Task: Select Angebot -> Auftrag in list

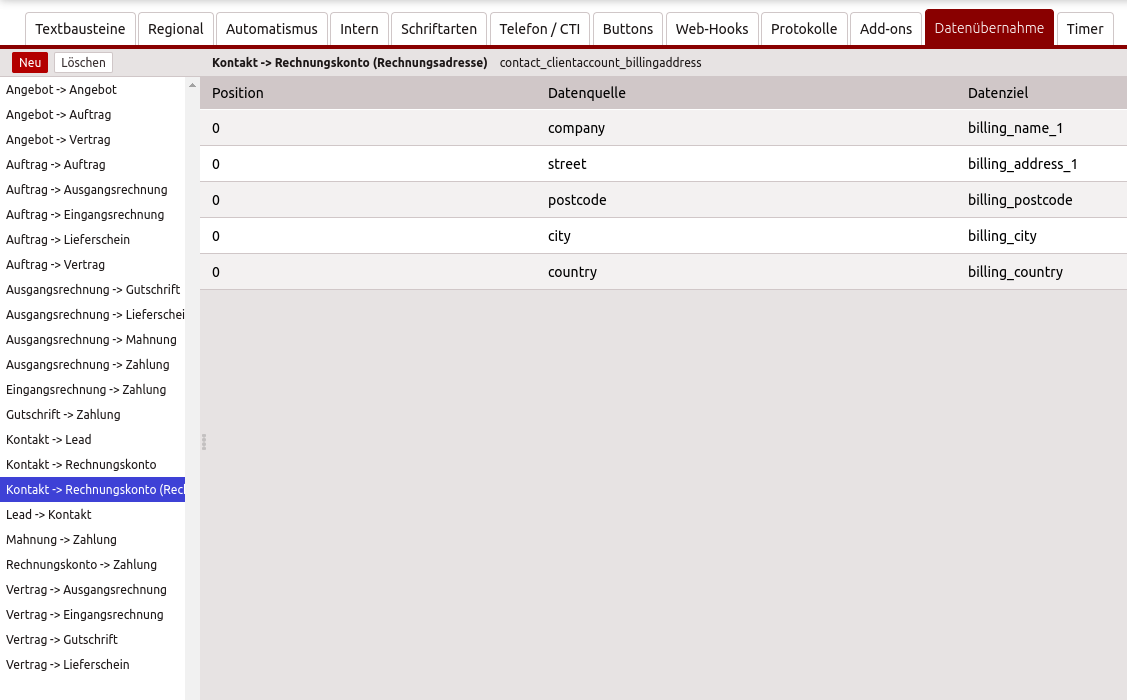Action: click(58, 115)
